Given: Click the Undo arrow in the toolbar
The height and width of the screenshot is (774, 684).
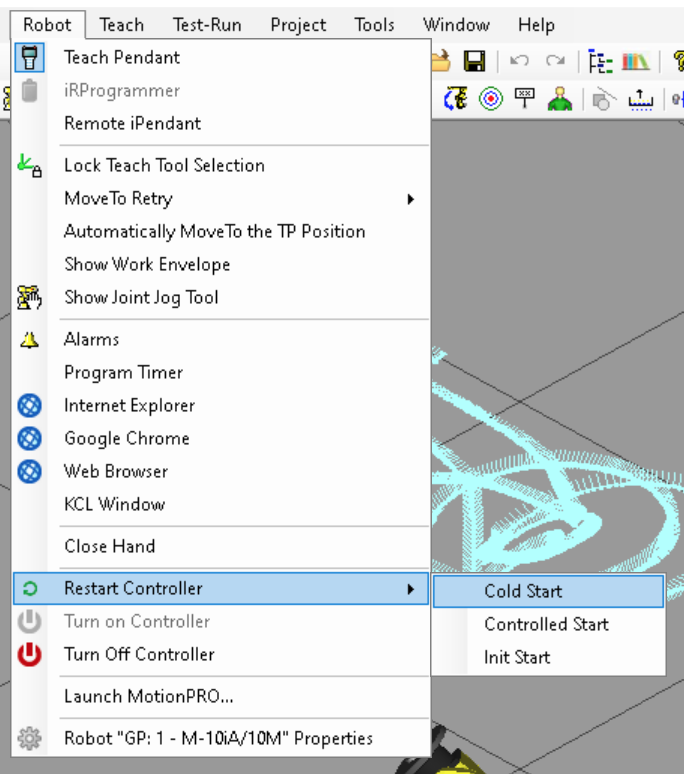Looking at the screenshot, I should (x=519, y=61).
